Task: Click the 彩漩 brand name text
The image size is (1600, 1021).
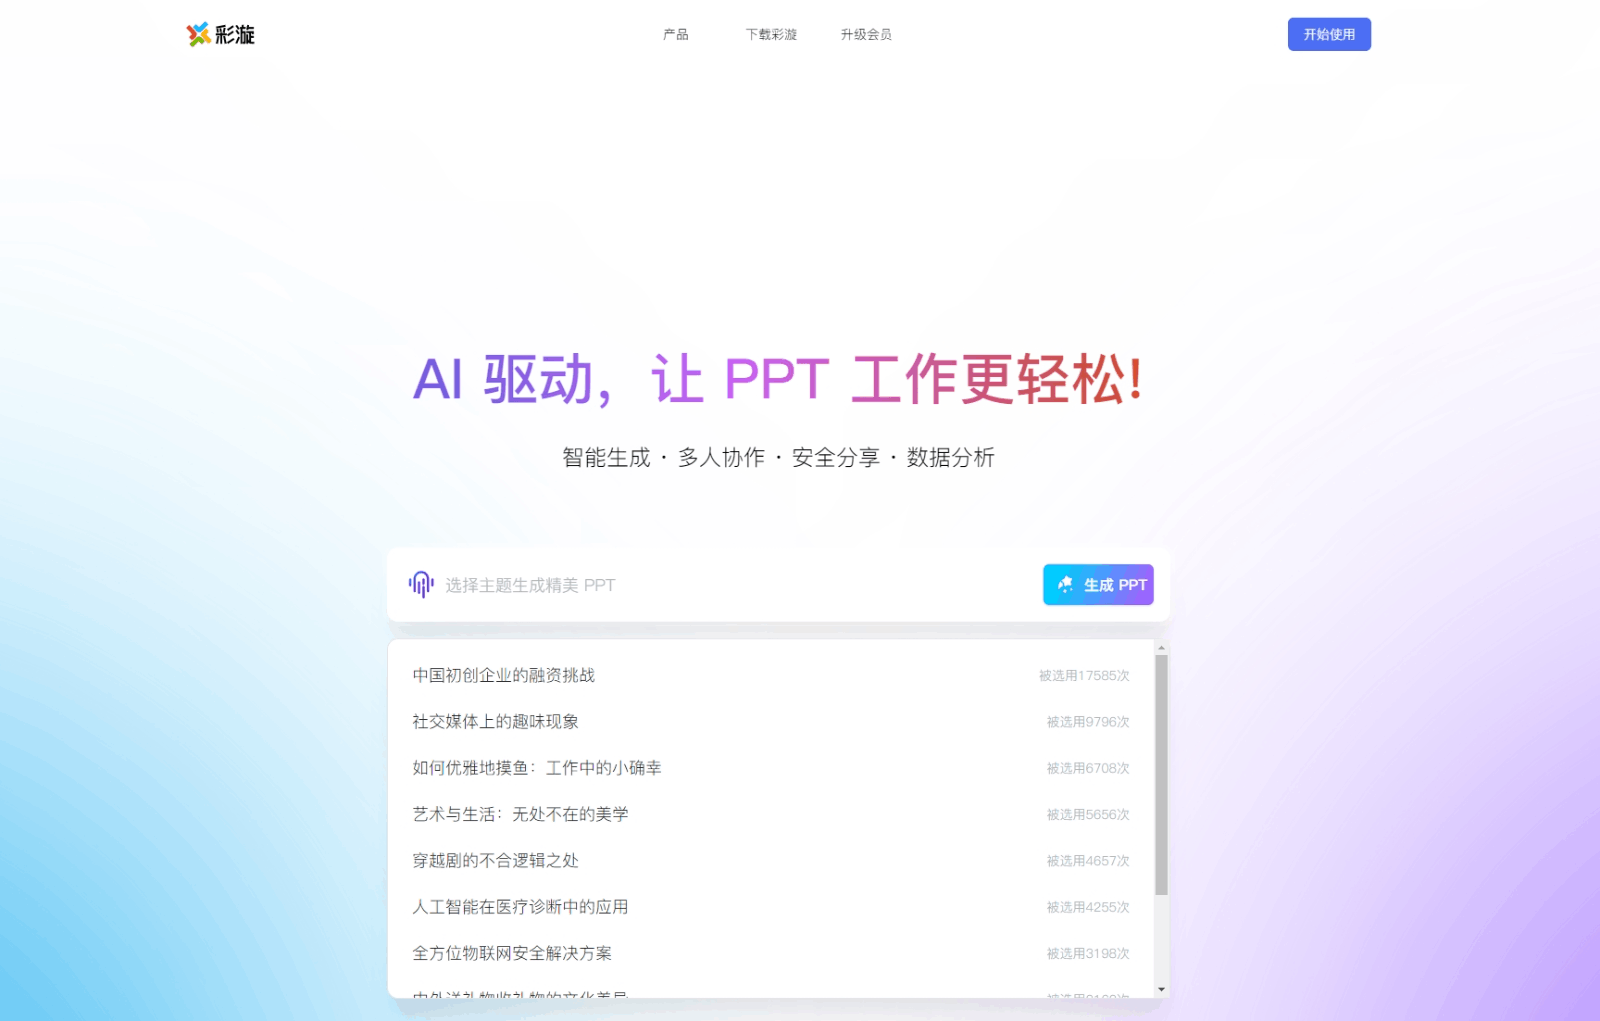Action: (x=235, y=35)
